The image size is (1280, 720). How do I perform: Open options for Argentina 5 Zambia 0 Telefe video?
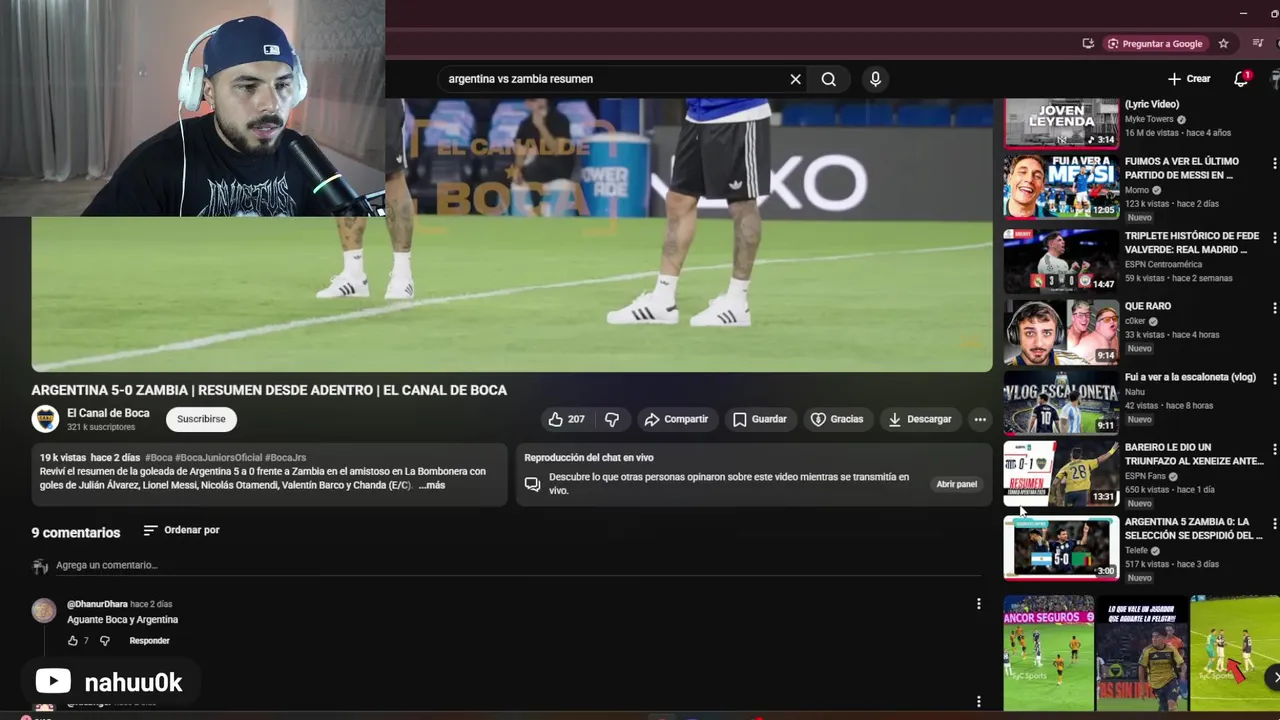pyautogui.click(x=1274, y=523)
